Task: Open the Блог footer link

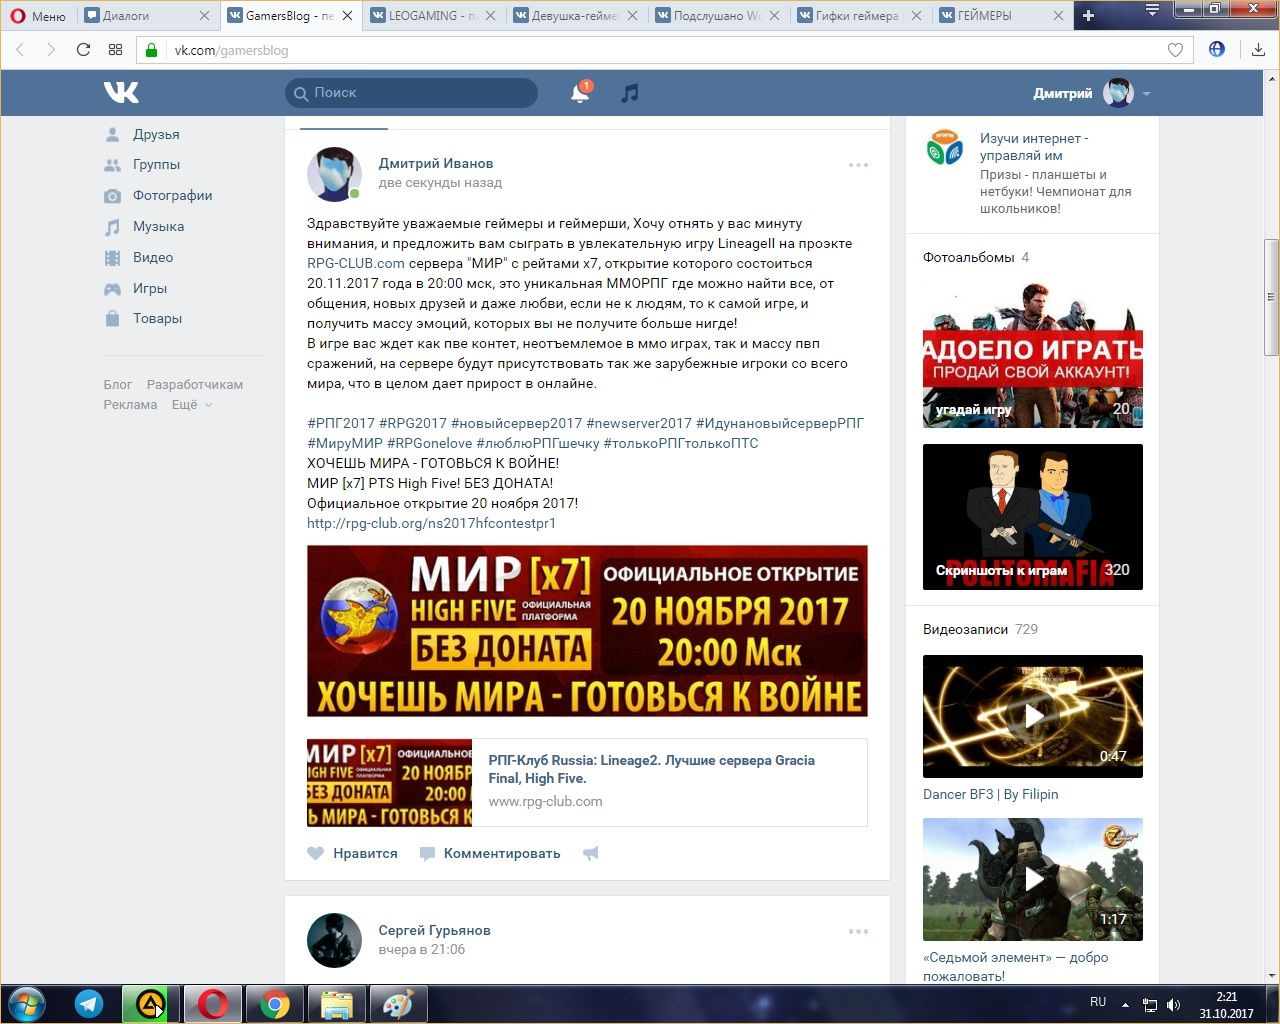Action: point(118,385)
